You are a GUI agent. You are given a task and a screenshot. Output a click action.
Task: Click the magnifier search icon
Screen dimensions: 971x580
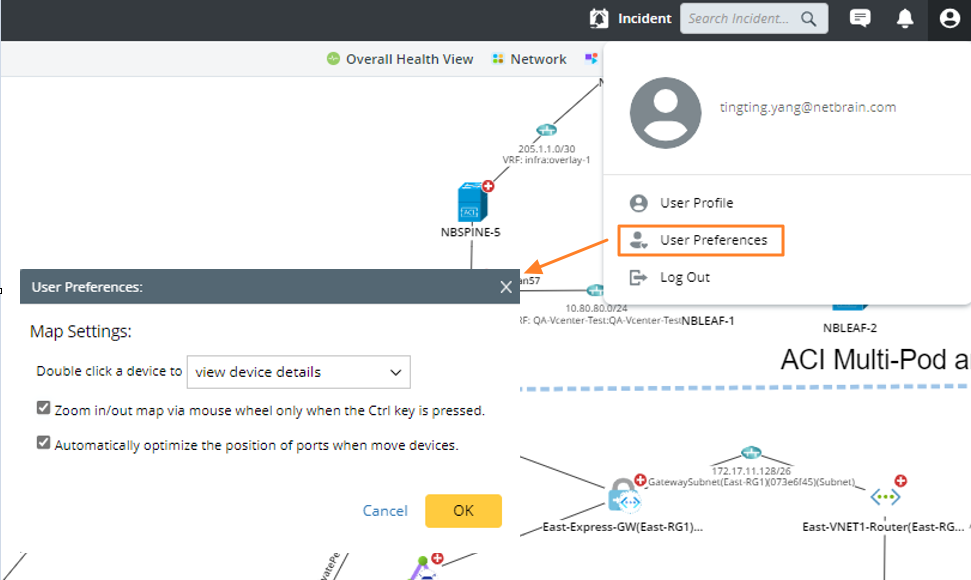[808, 19]
